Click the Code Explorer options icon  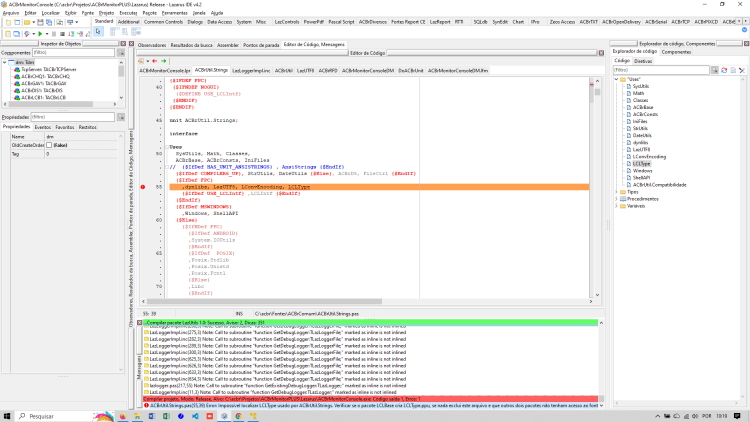[742, 70]
